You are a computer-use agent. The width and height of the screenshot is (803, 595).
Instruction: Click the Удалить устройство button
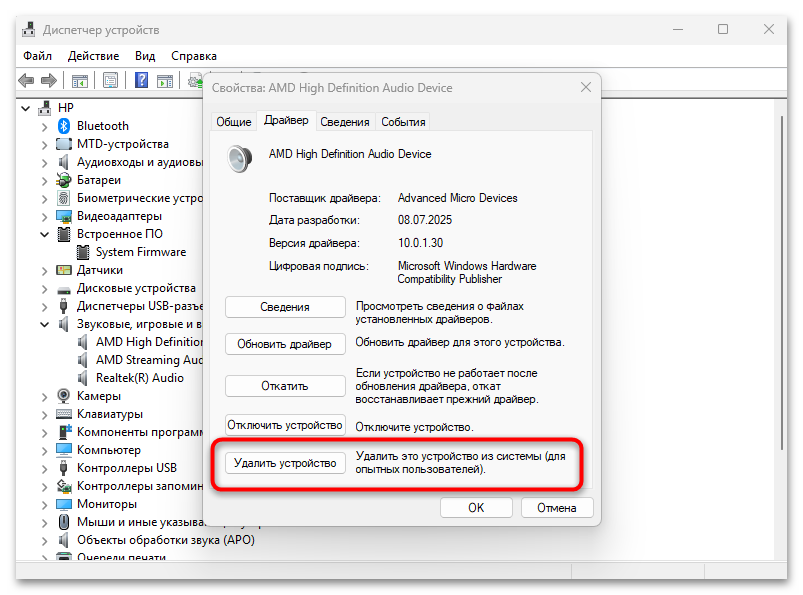point(285,463)
